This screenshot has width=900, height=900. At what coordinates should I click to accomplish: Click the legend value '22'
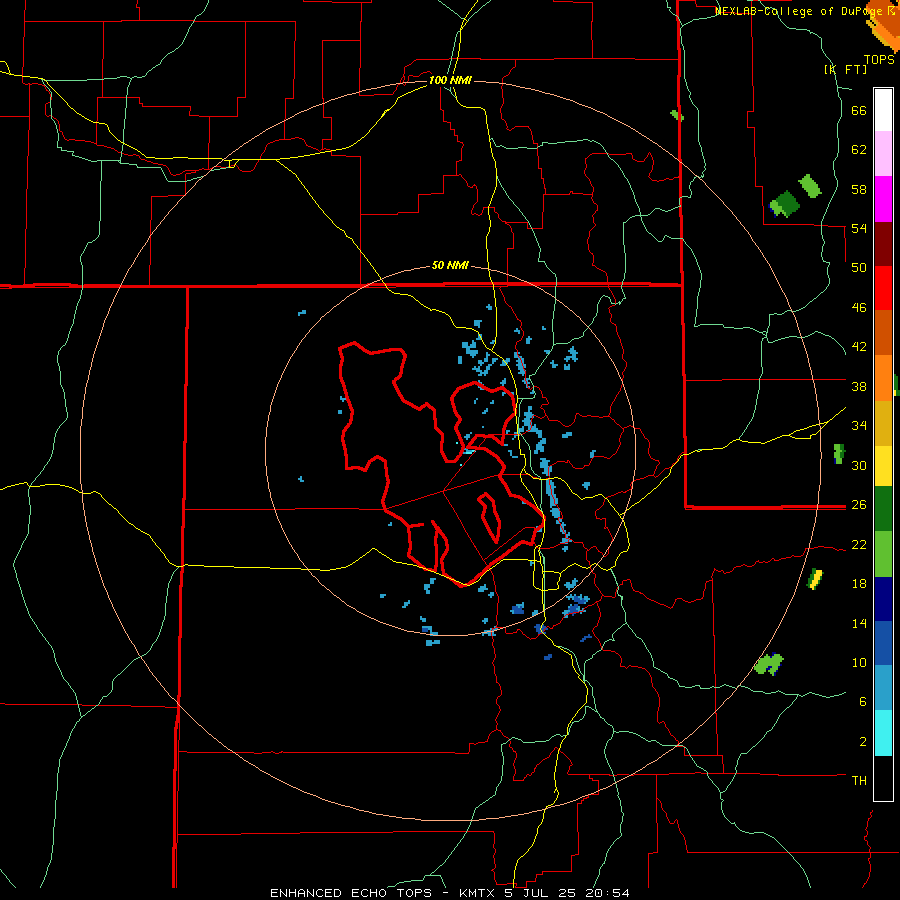(x=859, y=544)
